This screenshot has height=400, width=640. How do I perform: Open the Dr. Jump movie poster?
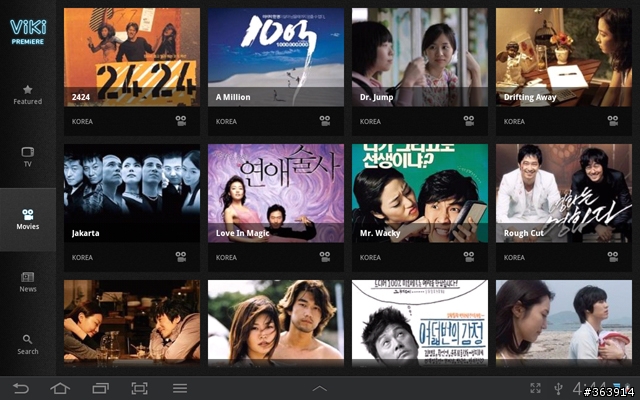coord(420,57)
